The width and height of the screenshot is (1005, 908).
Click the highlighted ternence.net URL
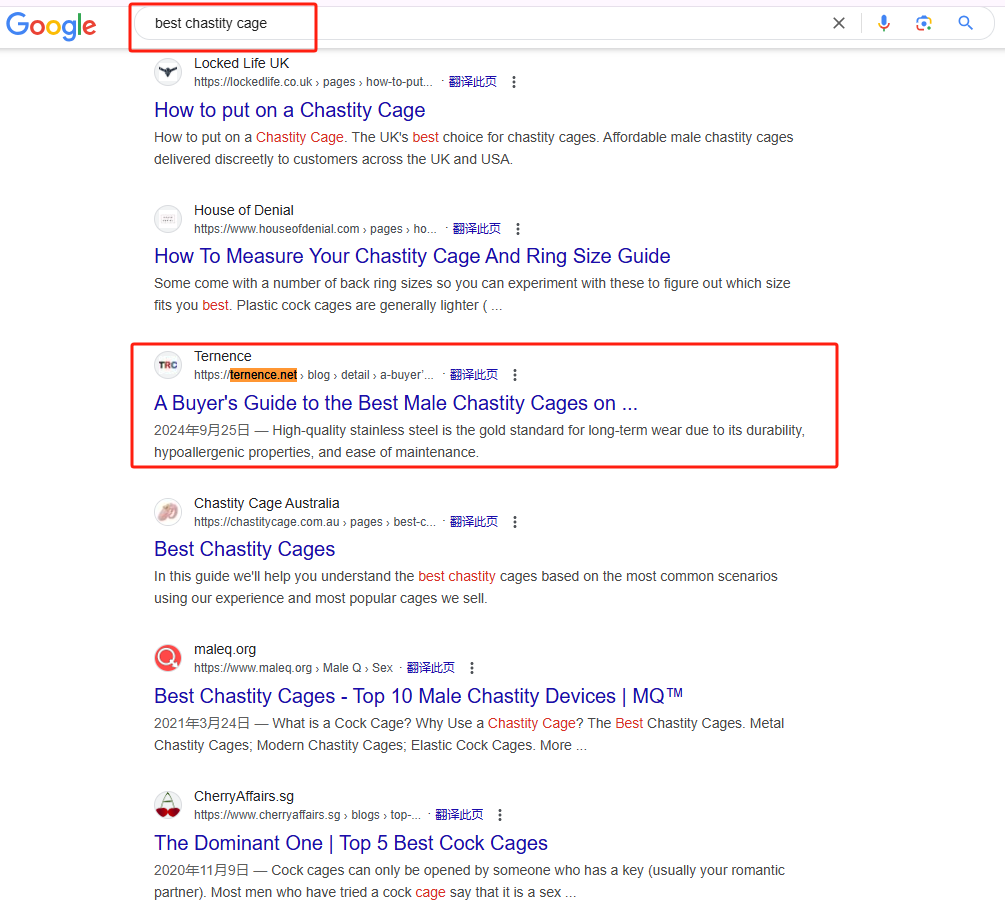(263, 375)
